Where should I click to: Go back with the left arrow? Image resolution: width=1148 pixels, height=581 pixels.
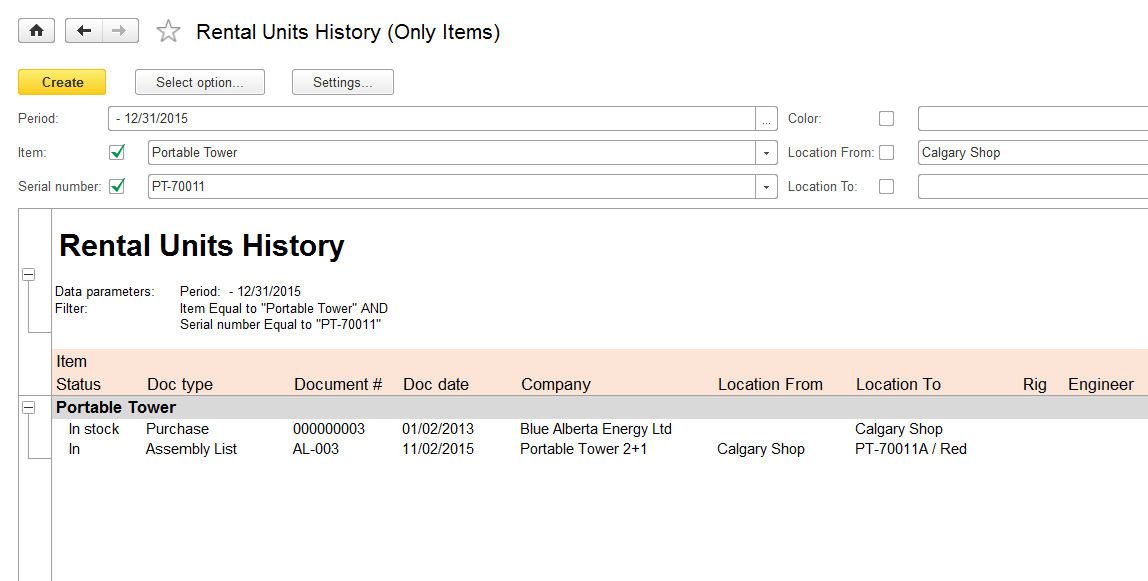tap(84, 31)
